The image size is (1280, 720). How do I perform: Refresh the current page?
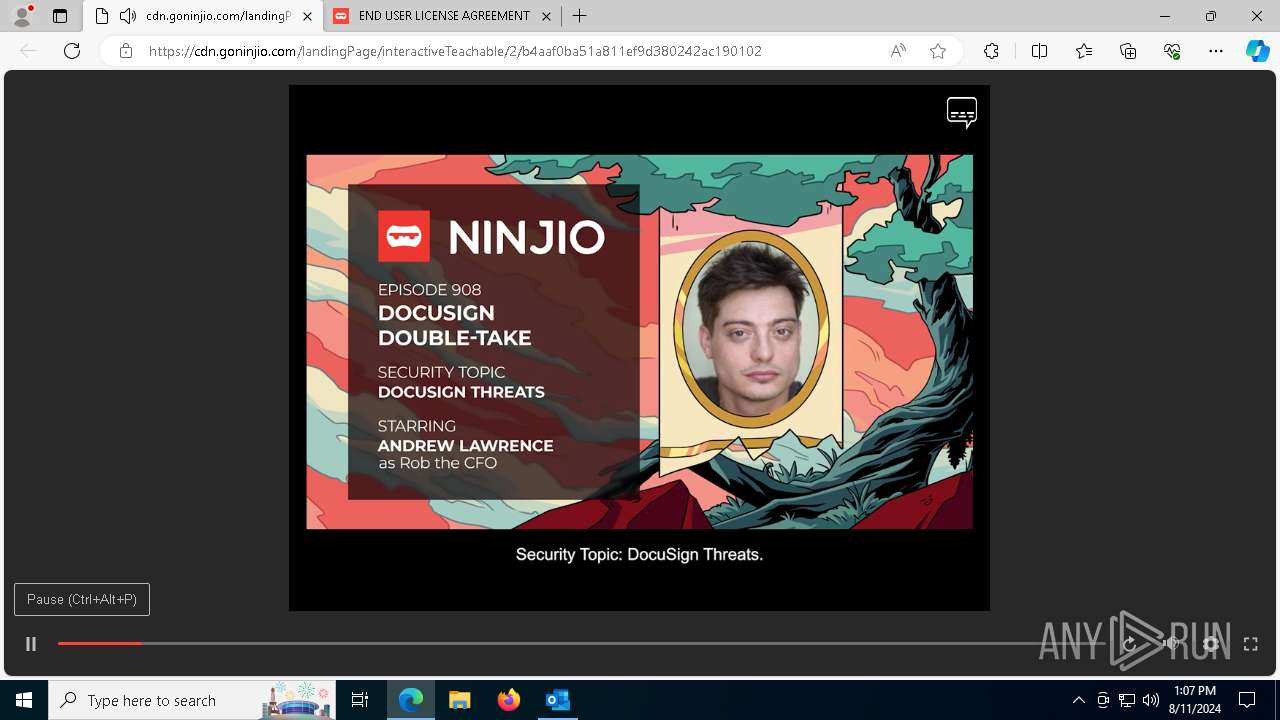tap(72, 51)
